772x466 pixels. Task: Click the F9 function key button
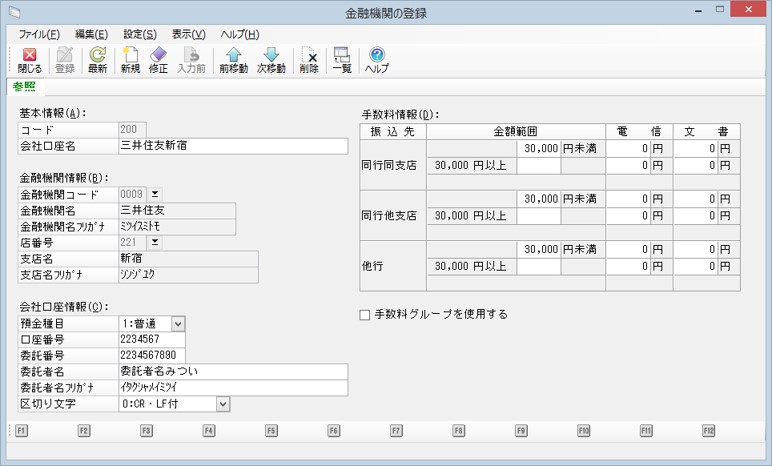(x=521, y=431)
